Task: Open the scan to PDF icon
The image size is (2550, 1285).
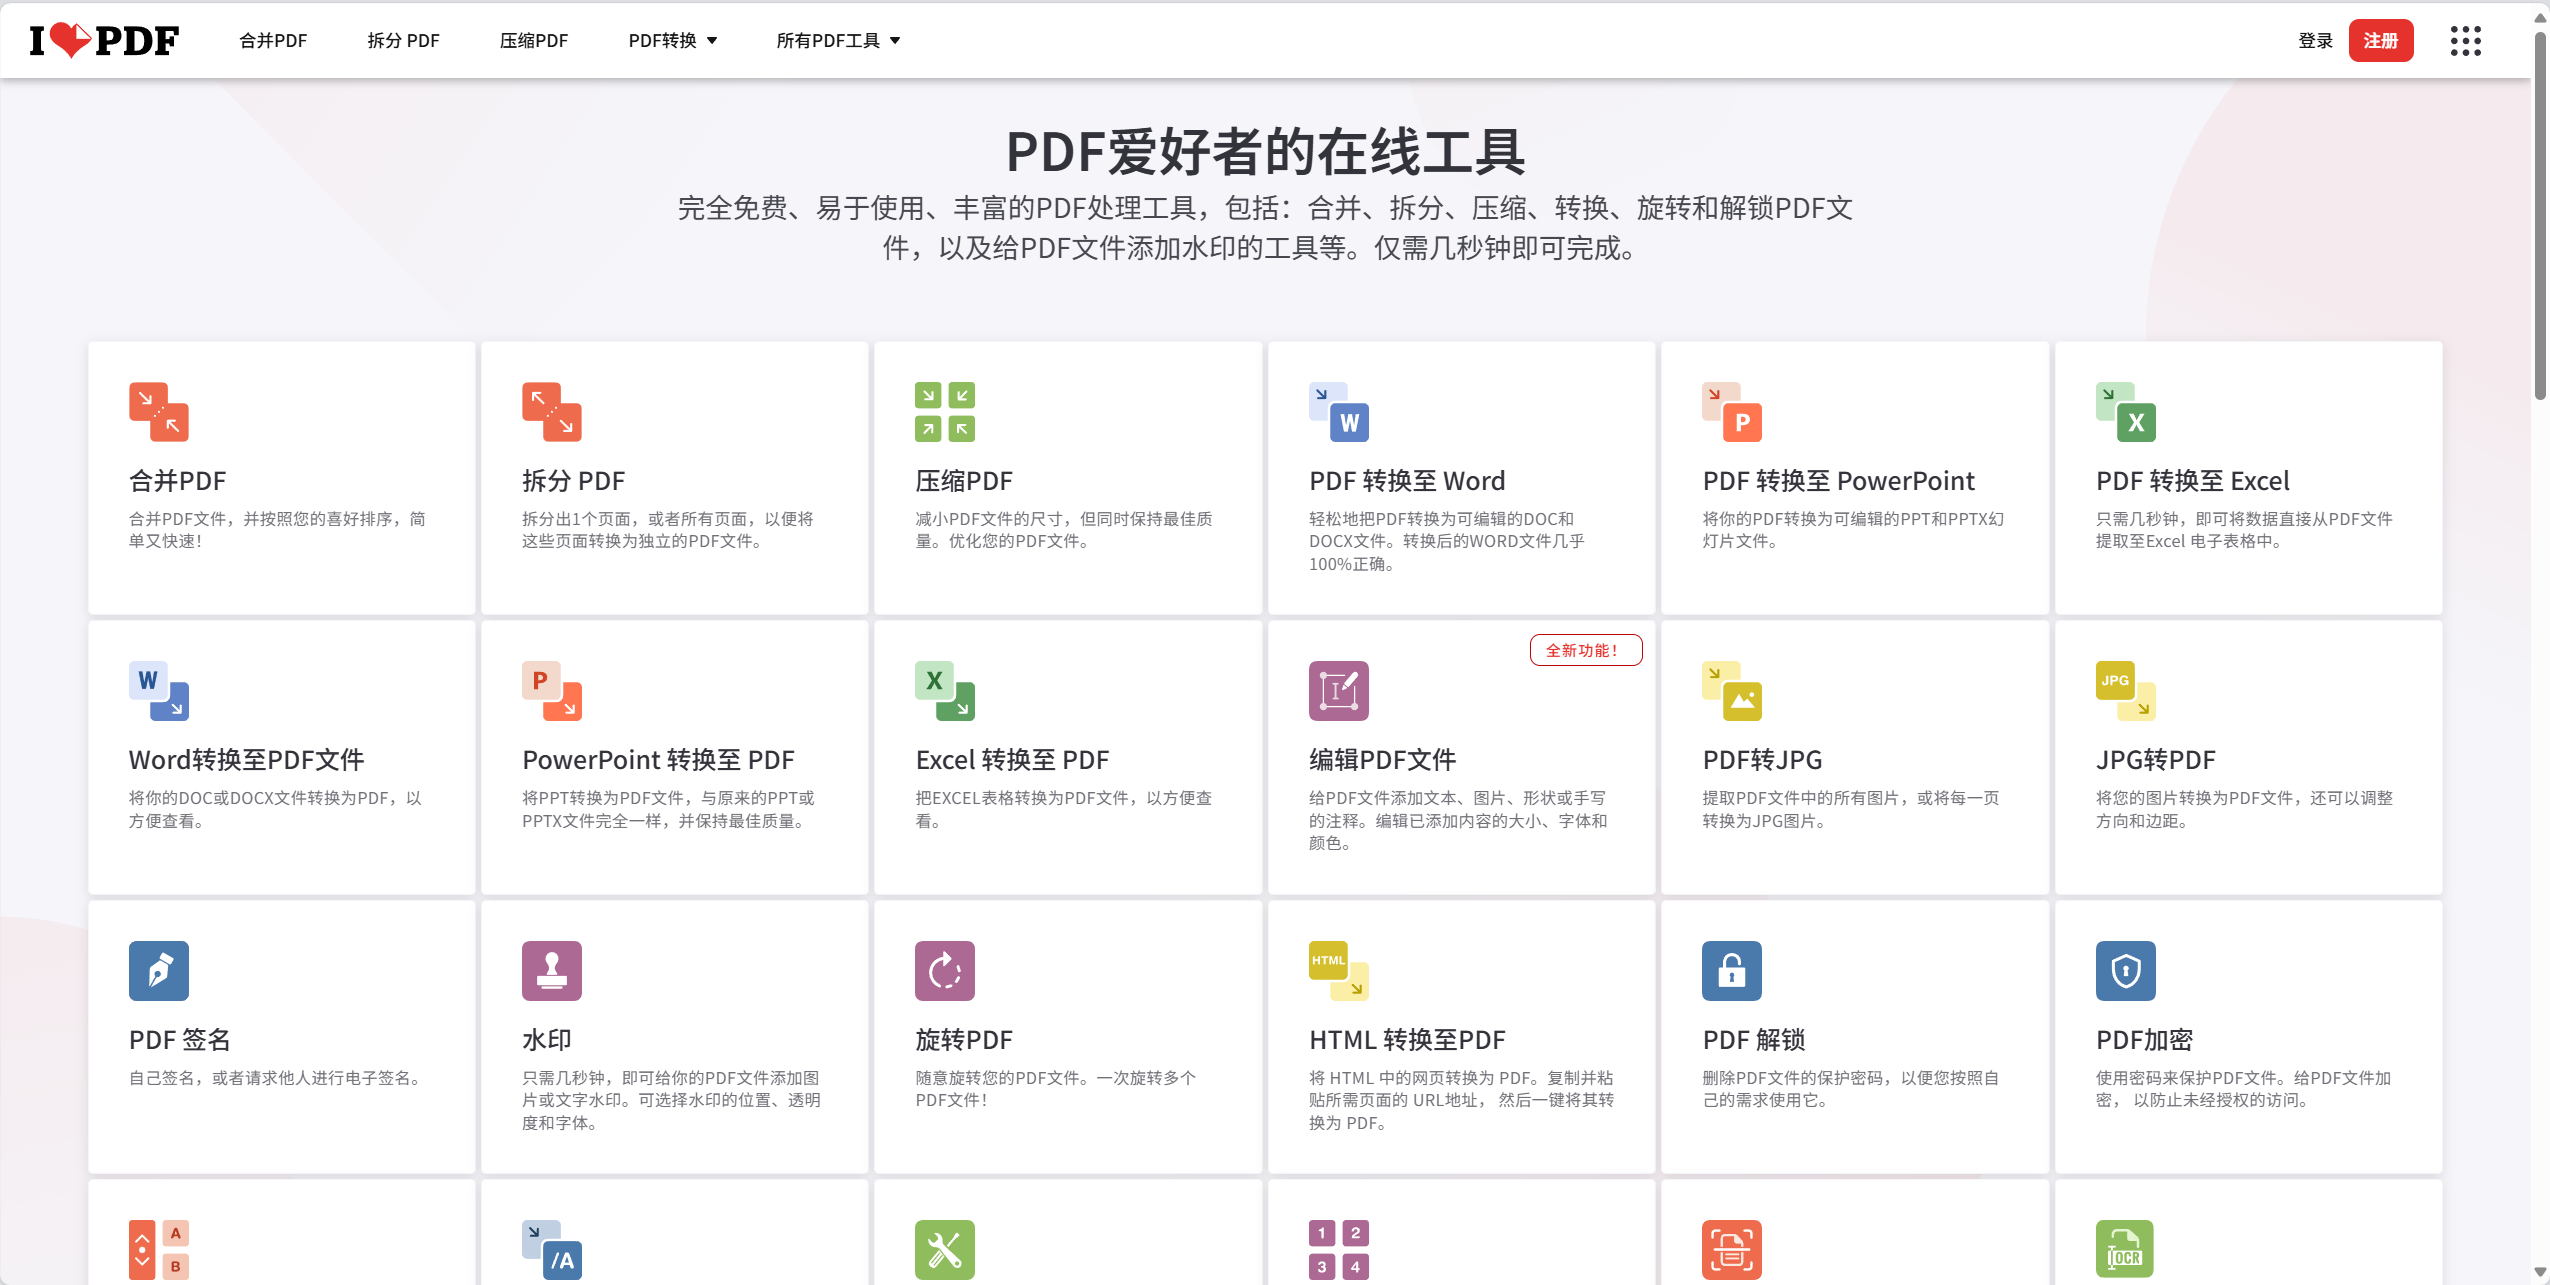Action: pos(1732,1250)
